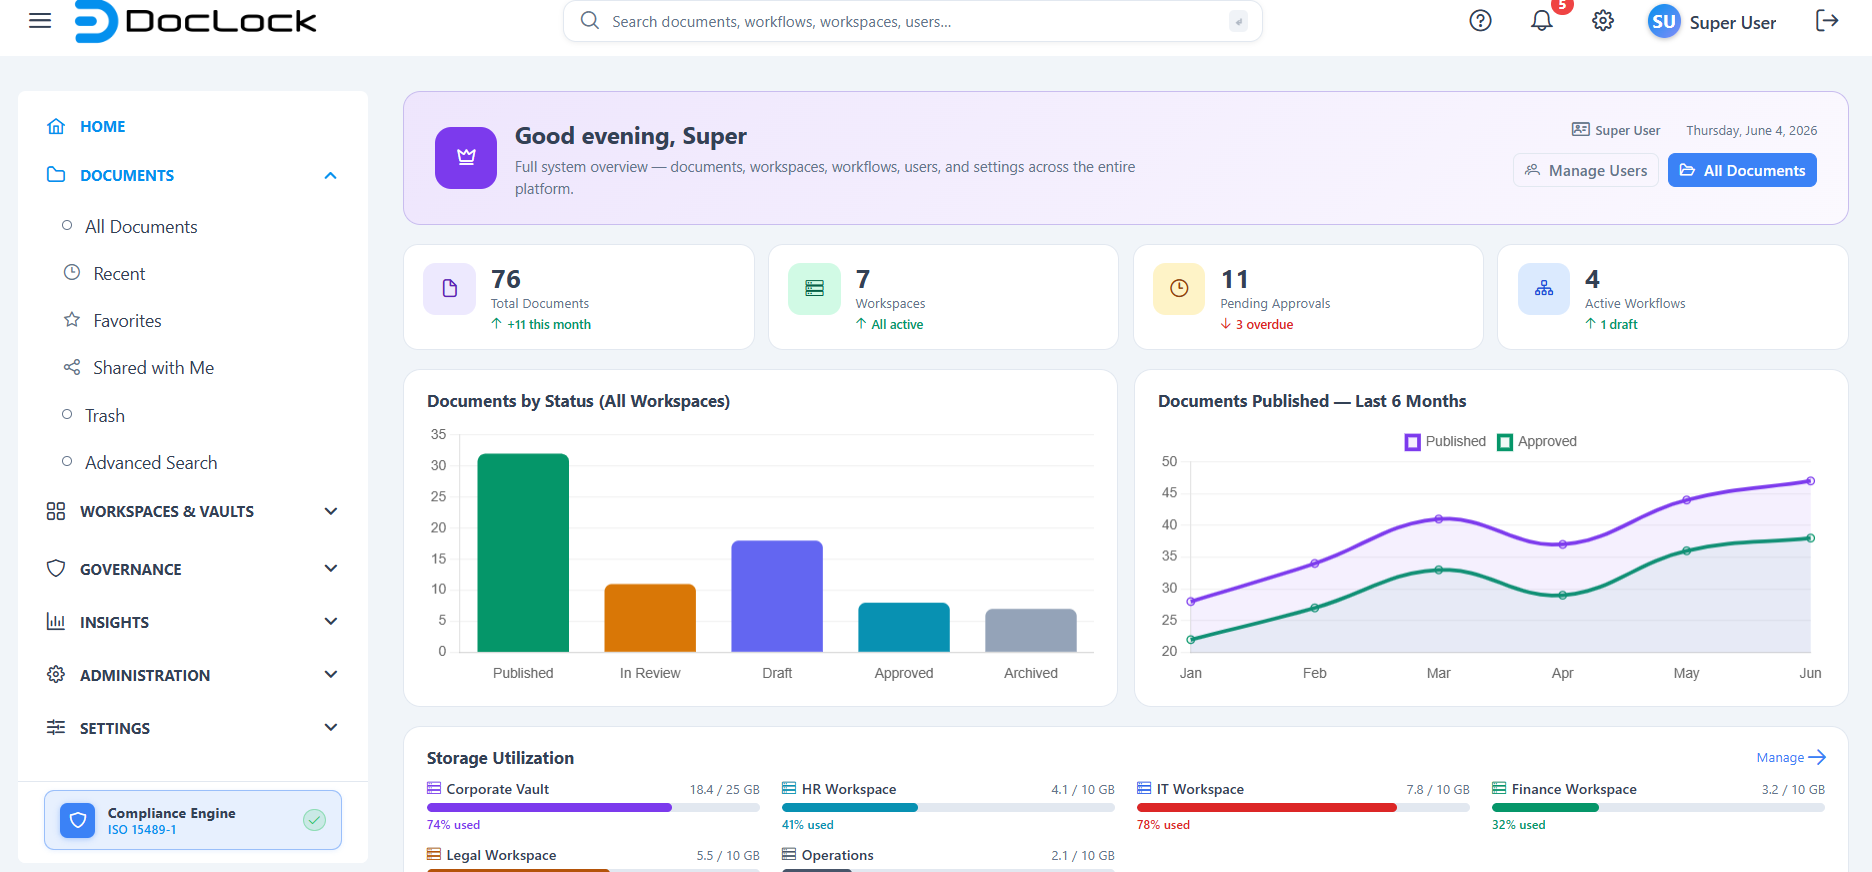The image size is (1872, 872).
Task: Click the Shared with Me share icon
Action: tap(72, 367)
